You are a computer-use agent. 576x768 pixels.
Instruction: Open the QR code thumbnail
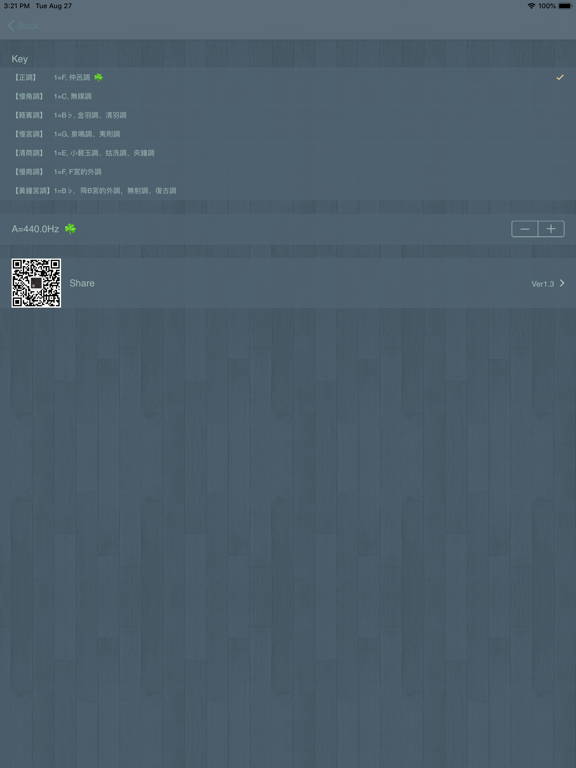click(36, 283)
